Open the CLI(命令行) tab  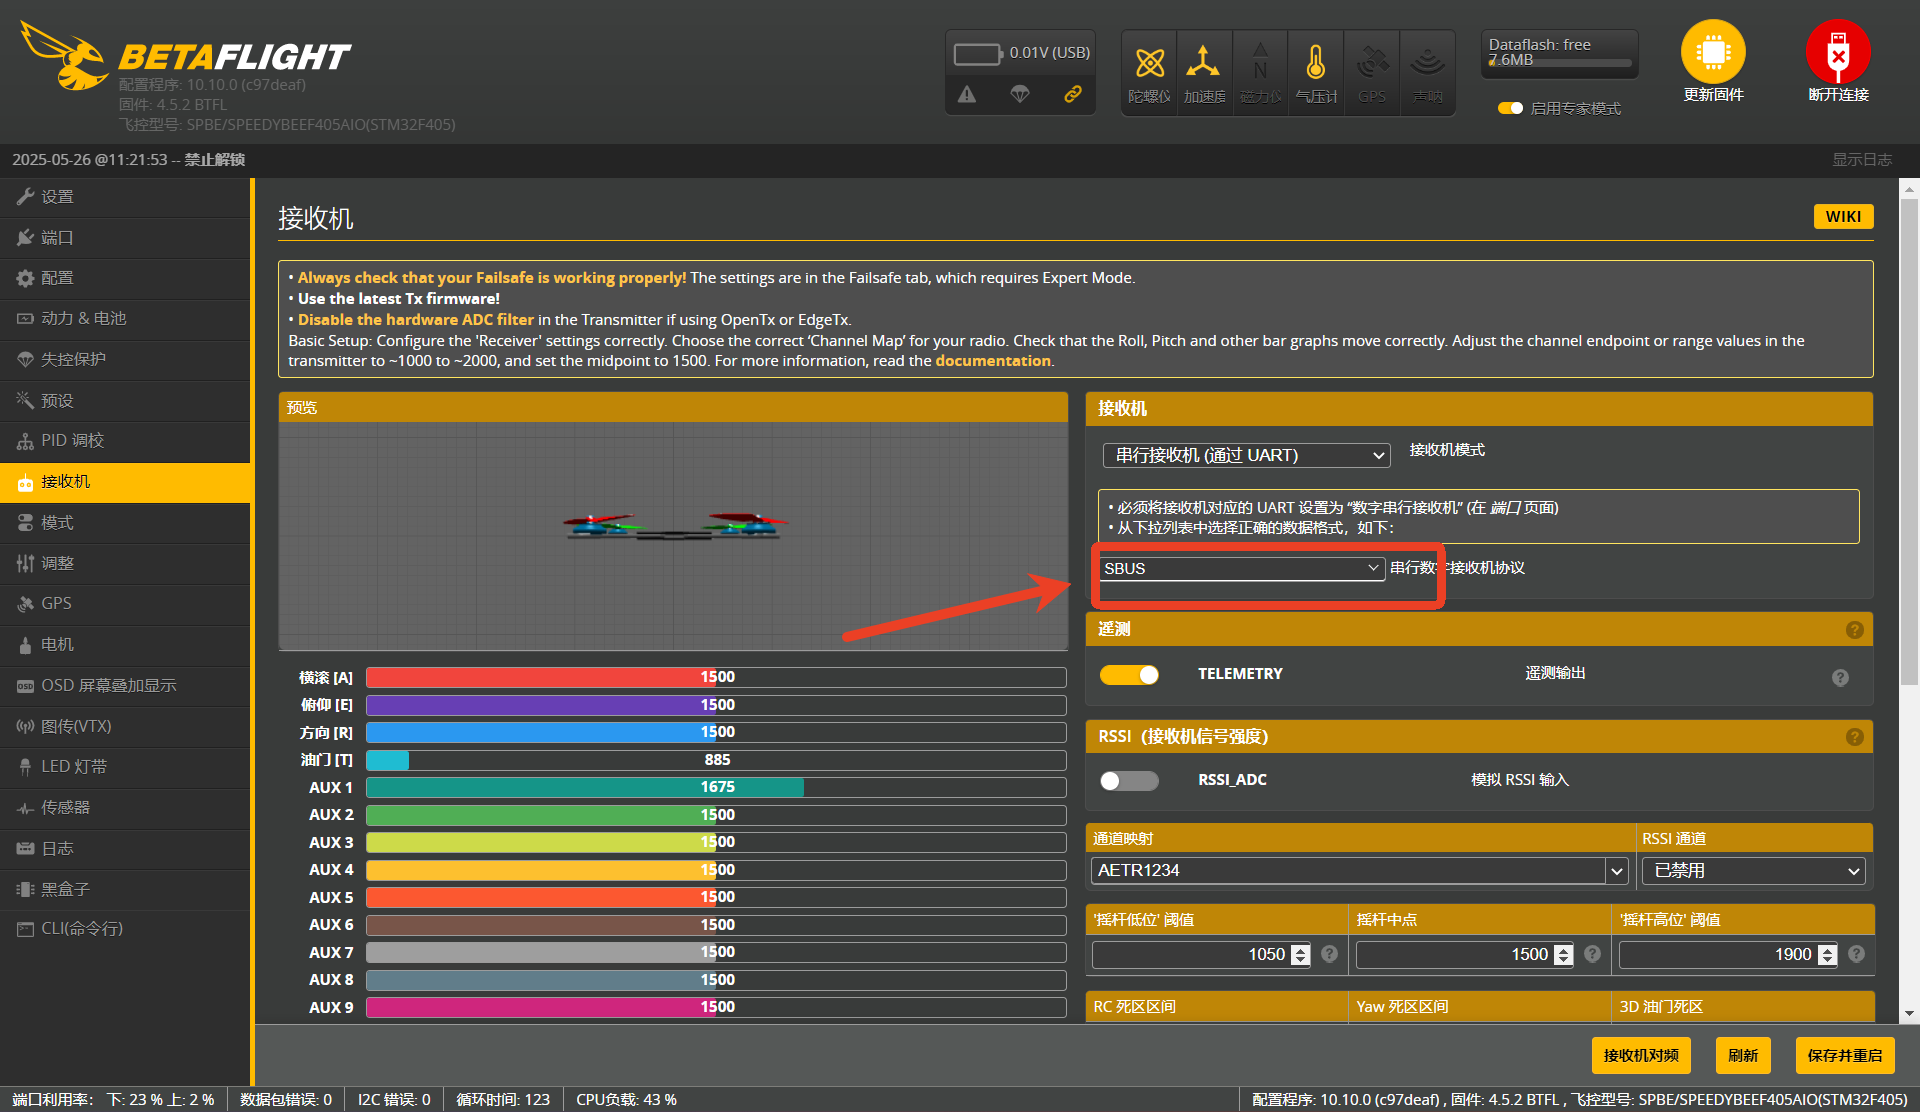(x=125, y=929)
